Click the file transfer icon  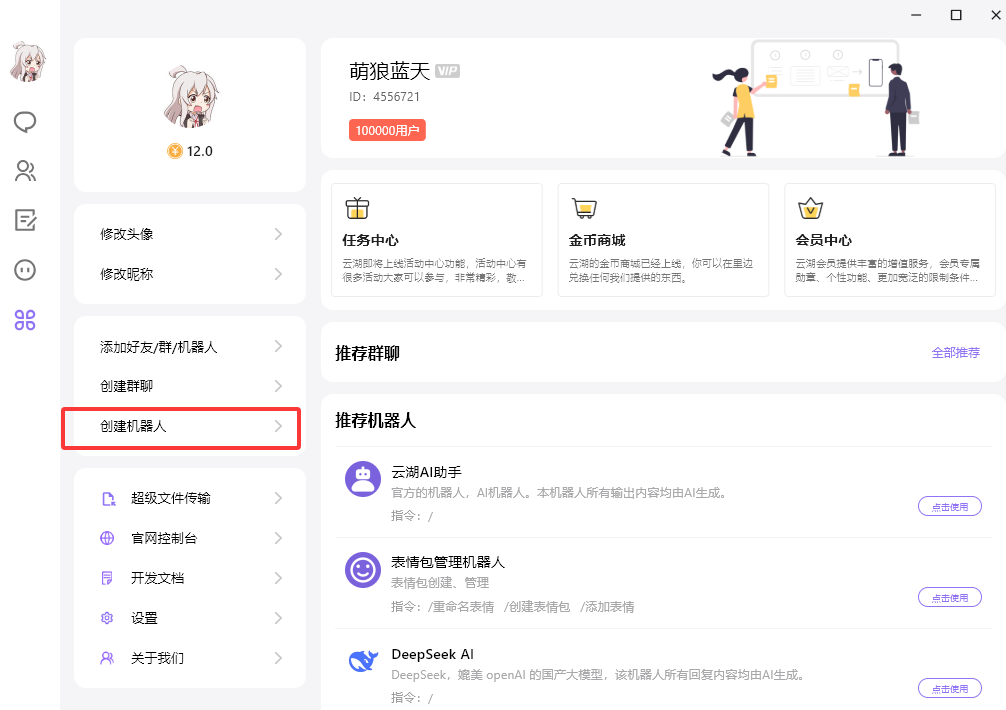point(108,499)
